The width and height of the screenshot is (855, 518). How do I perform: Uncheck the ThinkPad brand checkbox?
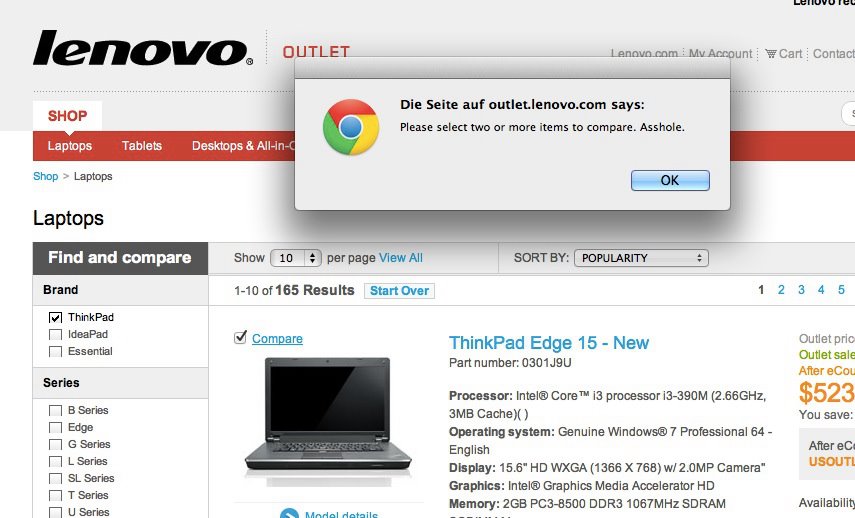coord(55,317)
